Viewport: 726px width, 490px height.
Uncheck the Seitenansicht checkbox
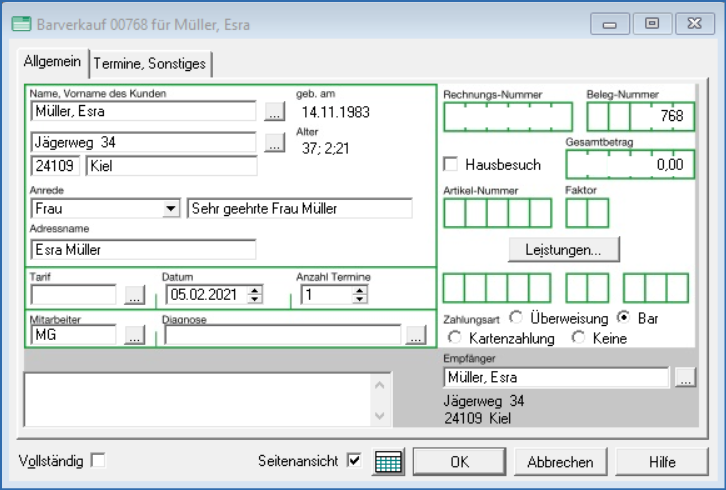click(x=353, y=460)
